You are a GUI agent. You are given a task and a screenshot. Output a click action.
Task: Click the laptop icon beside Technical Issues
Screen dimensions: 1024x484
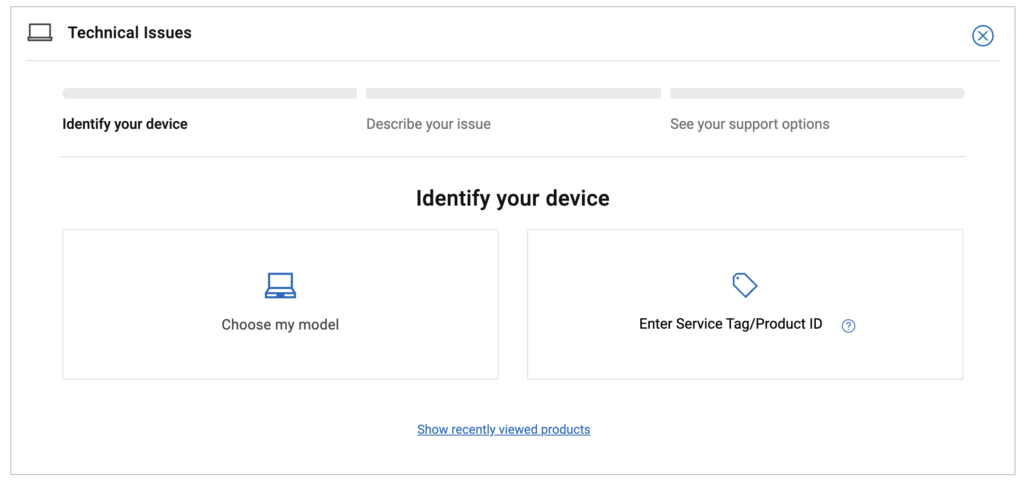tap(40, 33)
